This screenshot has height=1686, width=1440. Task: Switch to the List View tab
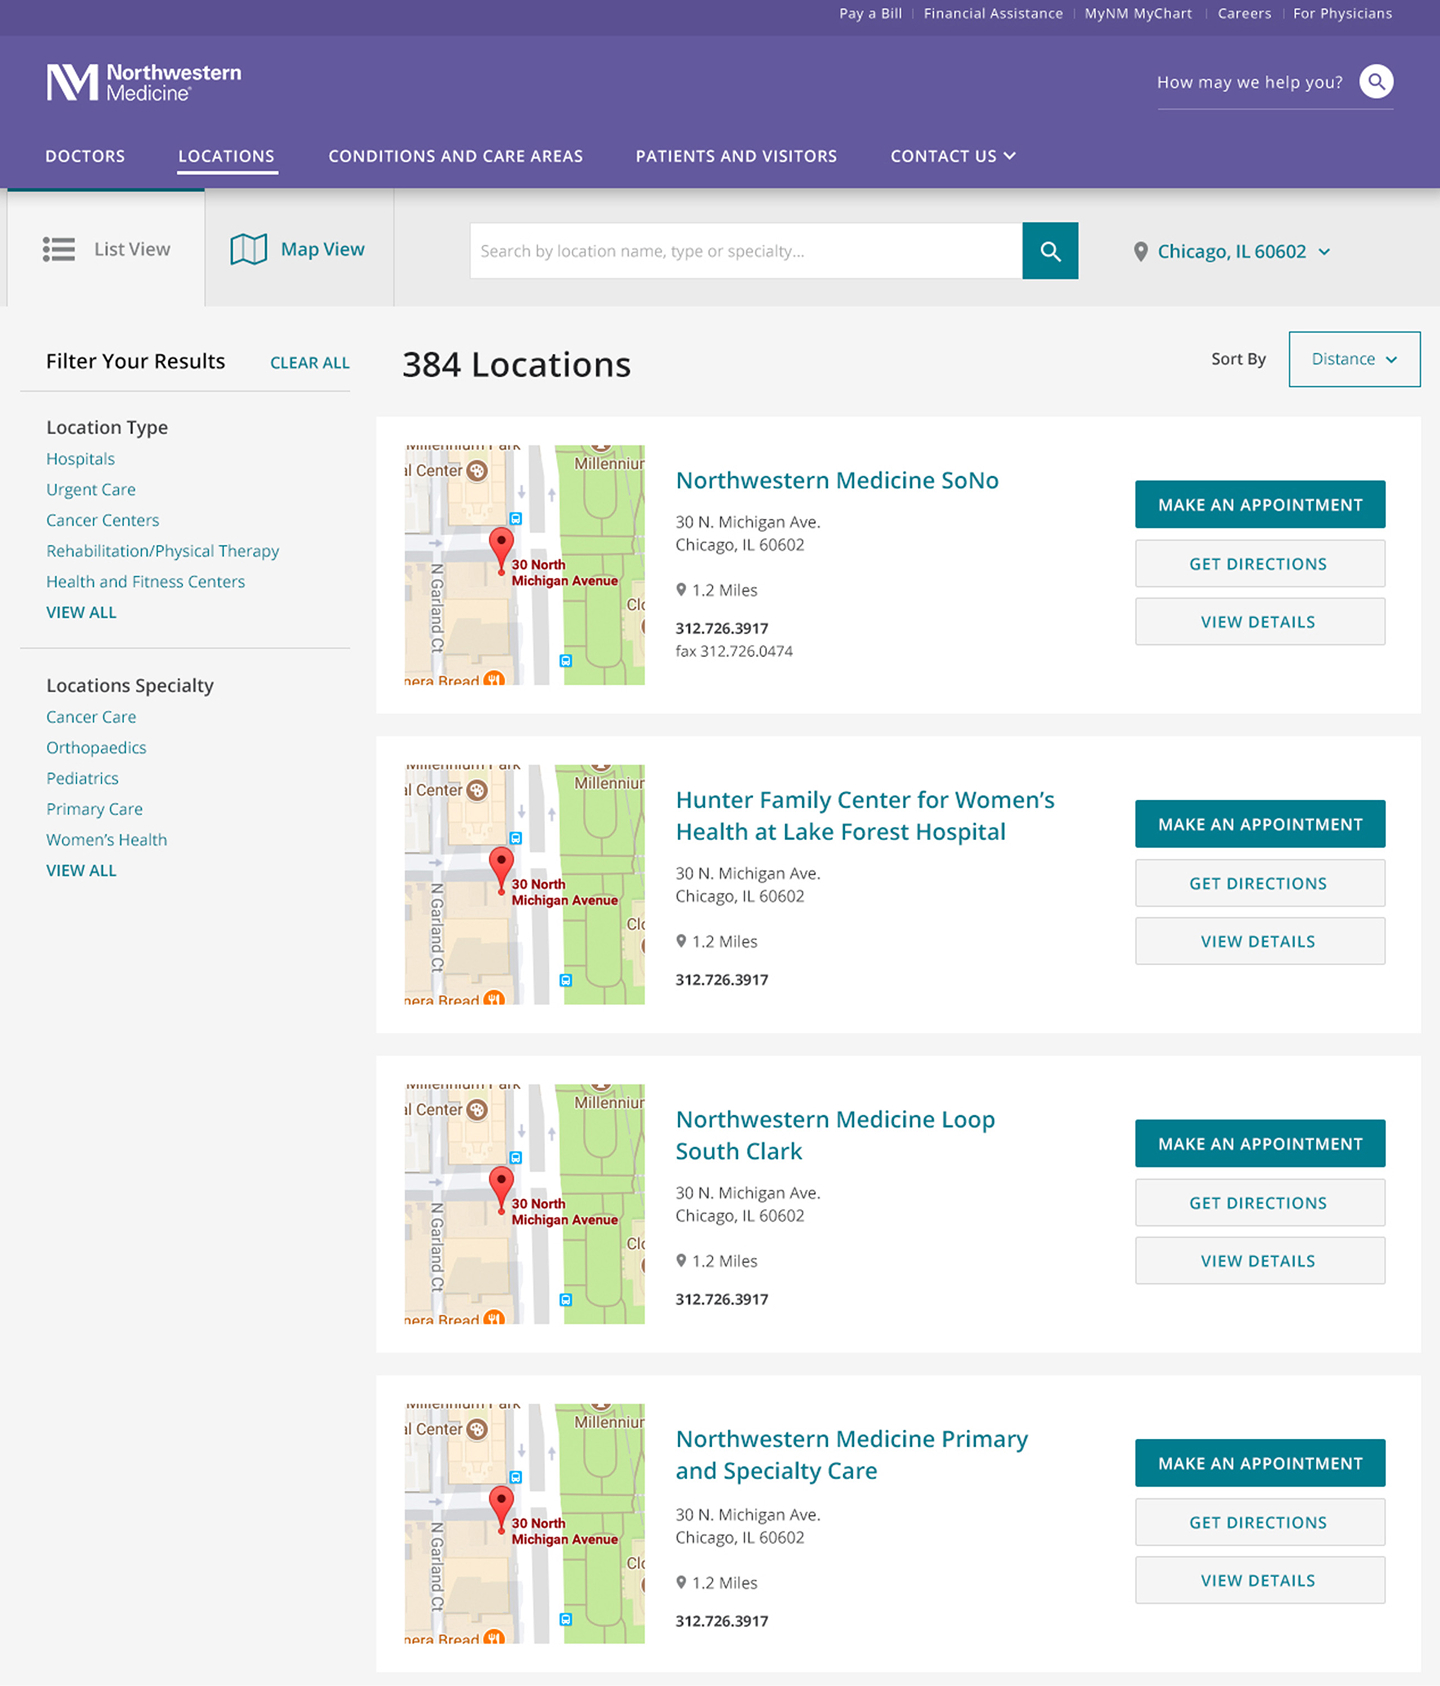tap(106, 249)
